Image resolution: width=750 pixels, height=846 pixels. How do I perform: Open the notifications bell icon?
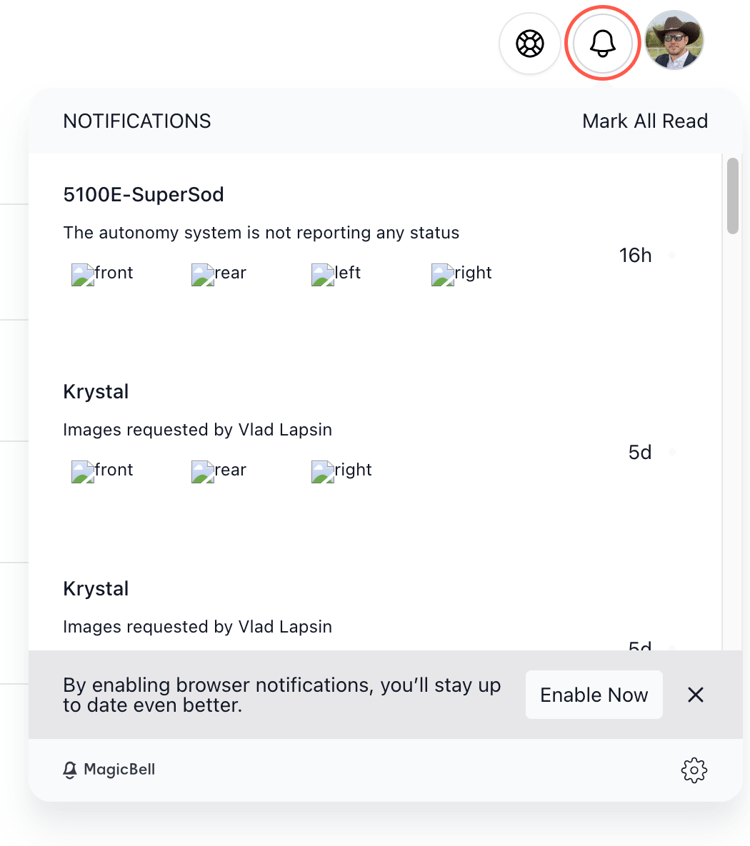tap(602, 43)
